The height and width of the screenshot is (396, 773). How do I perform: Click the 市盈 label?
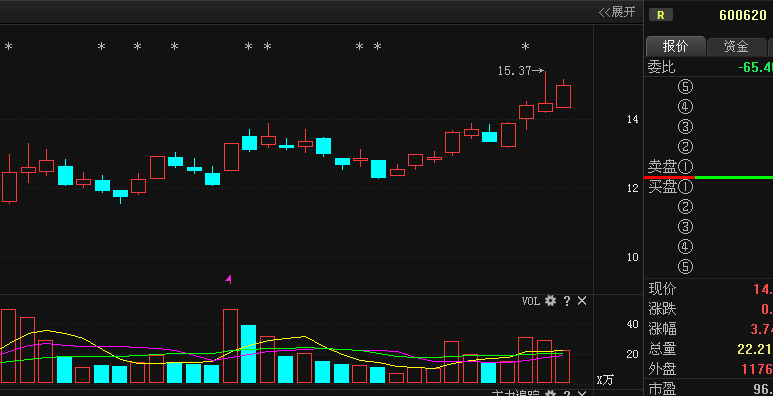tap(663, 389)
